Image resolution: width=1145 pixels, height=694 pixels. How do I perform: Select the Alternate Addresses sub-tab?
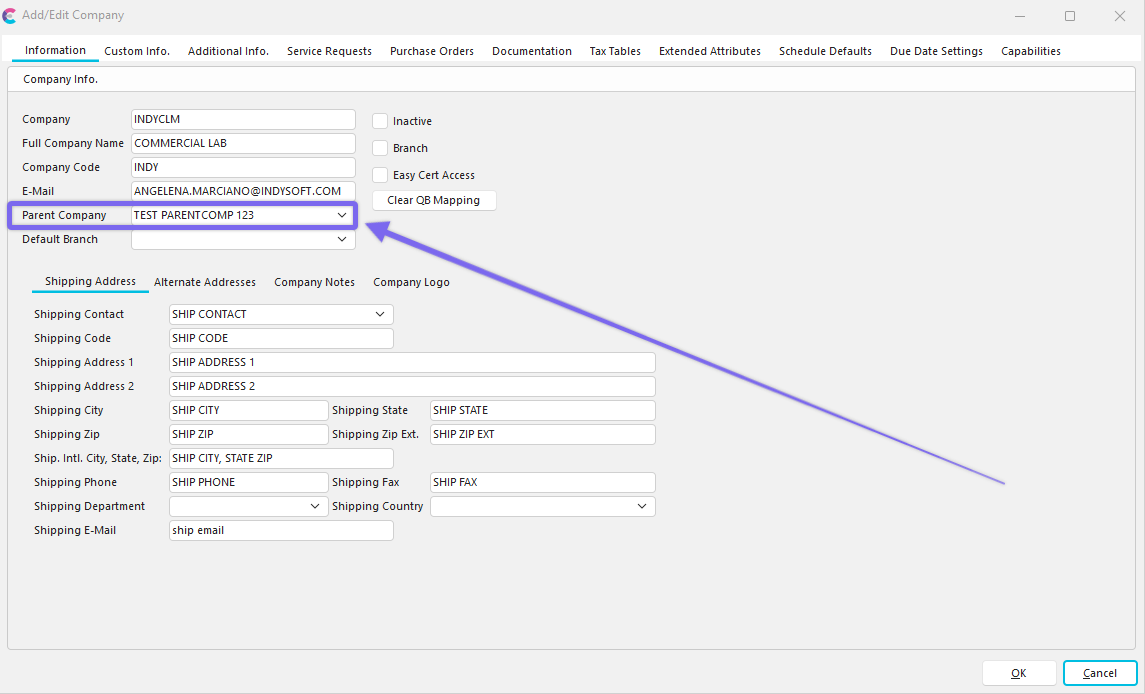pos(205,282)
